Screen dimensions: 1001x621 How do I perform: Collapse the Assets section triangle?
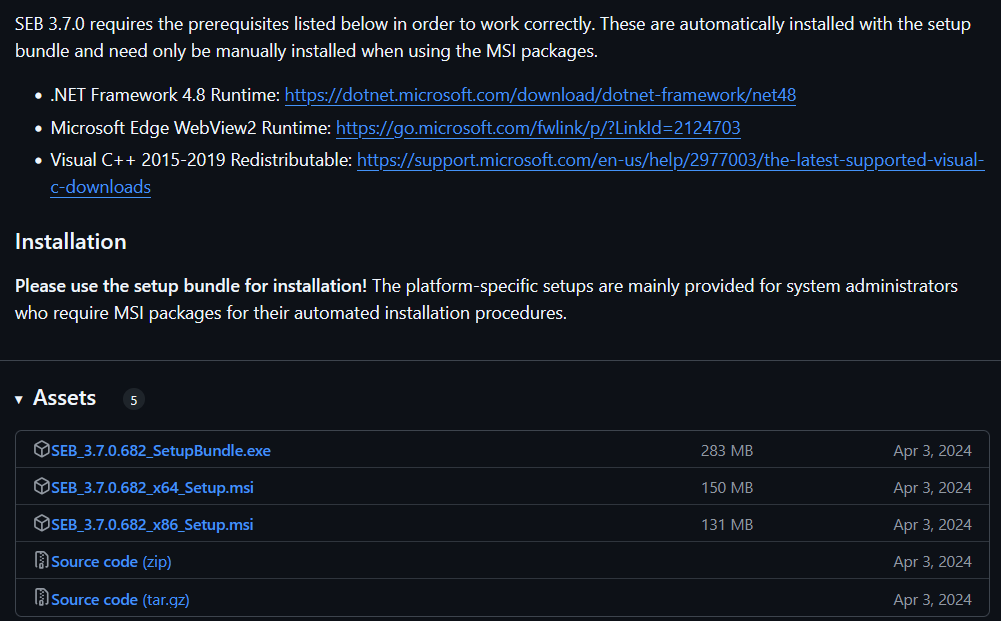(19, 400)
